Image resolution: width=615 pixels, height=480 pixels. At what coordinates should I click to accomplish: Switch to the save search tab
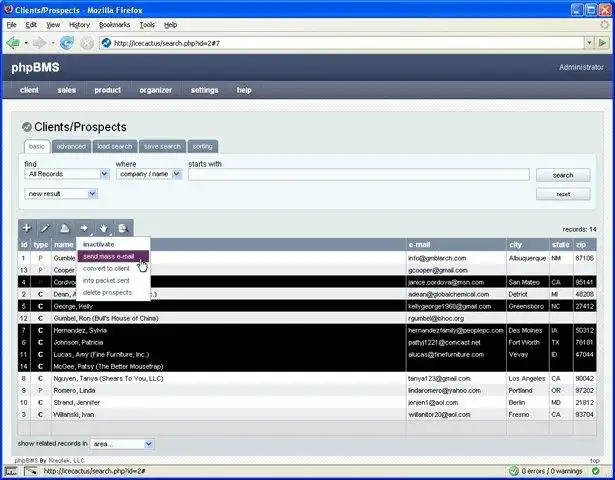pos(162,146)
